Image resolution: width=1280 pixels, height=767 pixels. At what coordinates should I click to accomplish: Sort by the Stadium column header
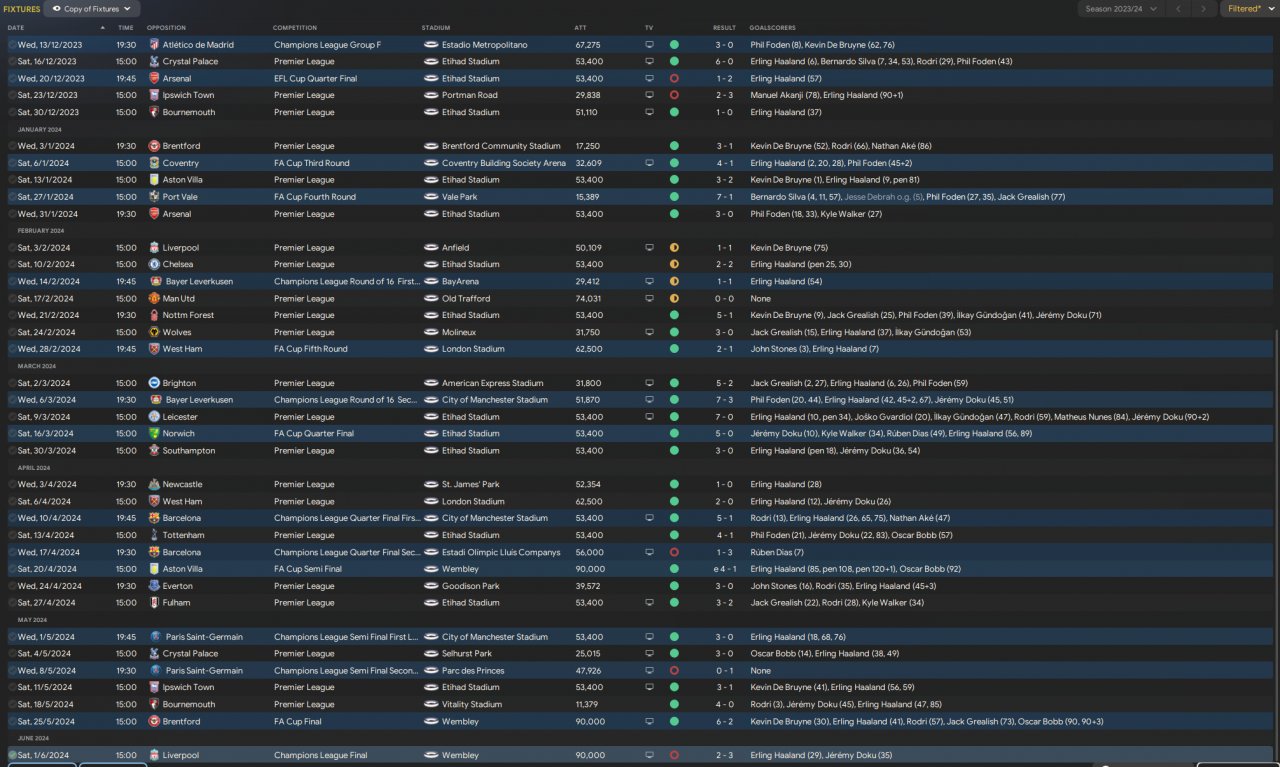click(x=436, y=28)
